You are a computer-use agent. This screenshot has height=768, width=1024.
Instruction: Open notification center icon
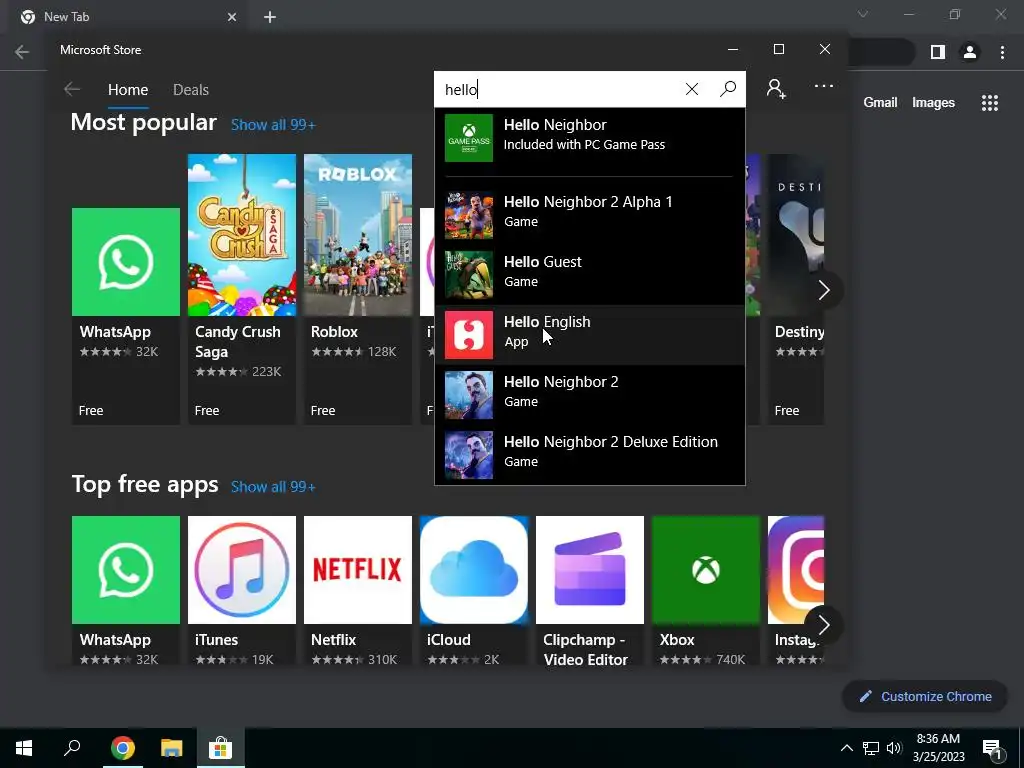pos(993,748)
